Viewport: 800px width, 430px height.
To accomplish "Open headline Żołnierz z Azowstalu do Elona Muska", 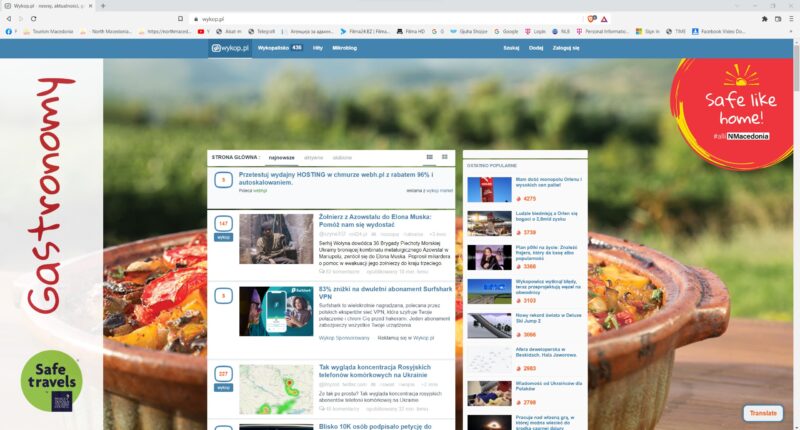I will point(375,220).
